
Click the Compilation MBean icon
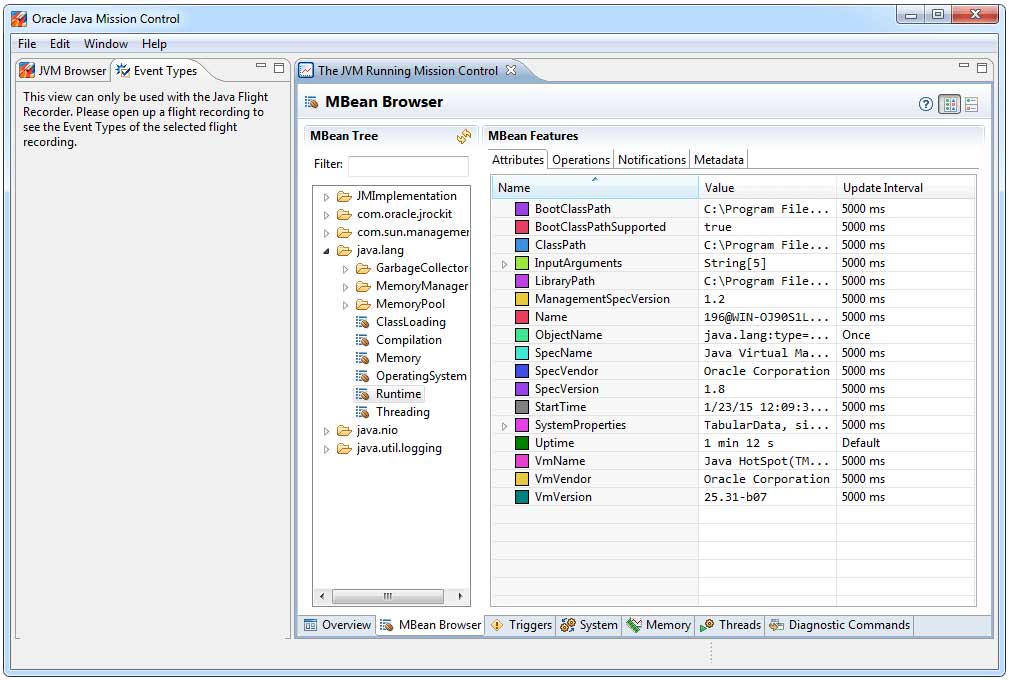click(x=363, y=340)
